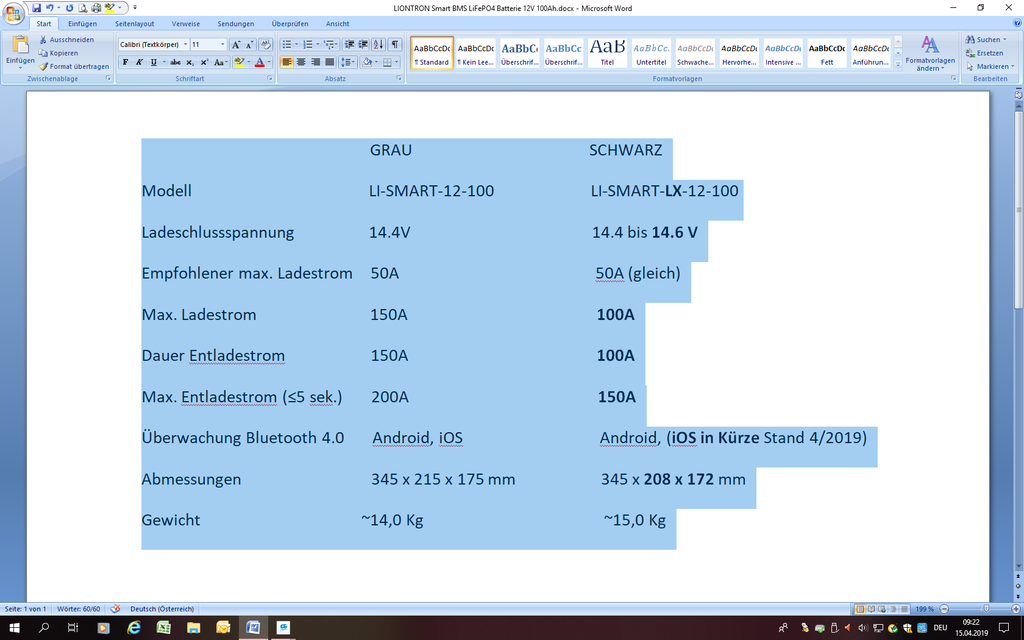Click the numbered list icon
Viewport: 1024px width, 640px height.
308,44
